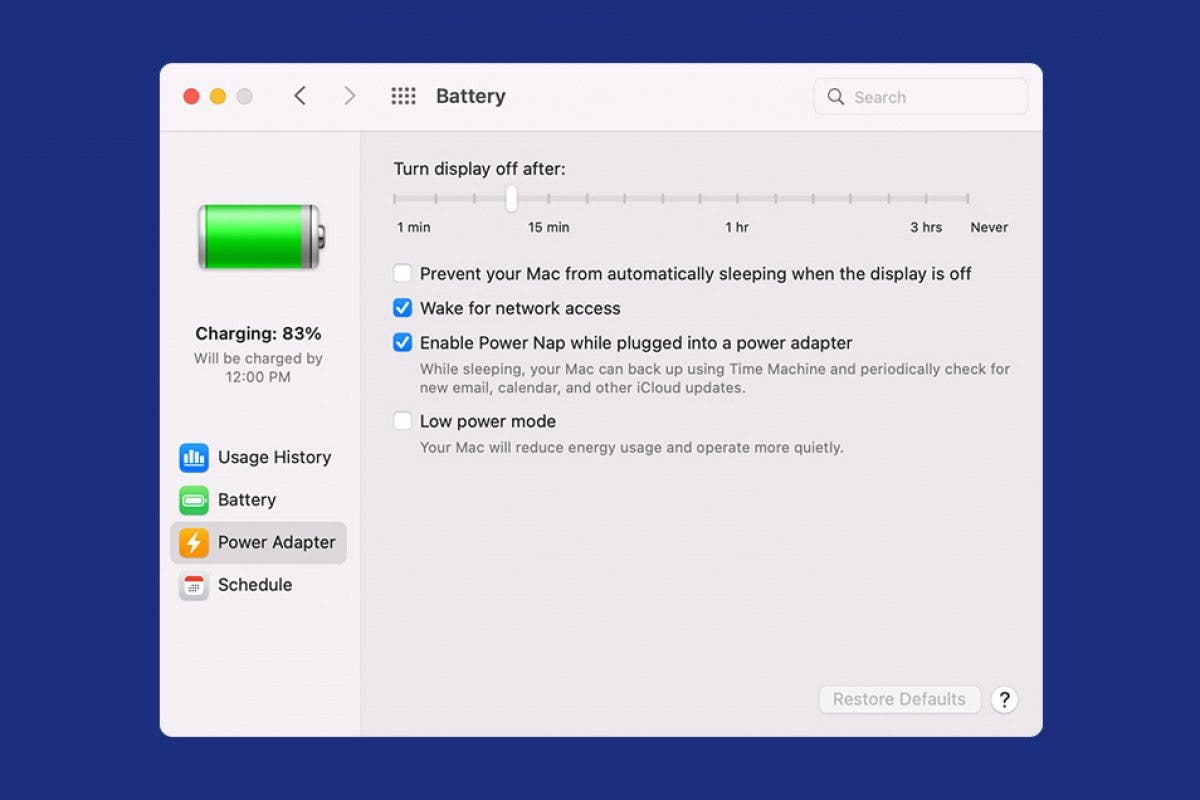Open the Schedule settings
Screen dimensions: 1200x800
click(254, 585)
